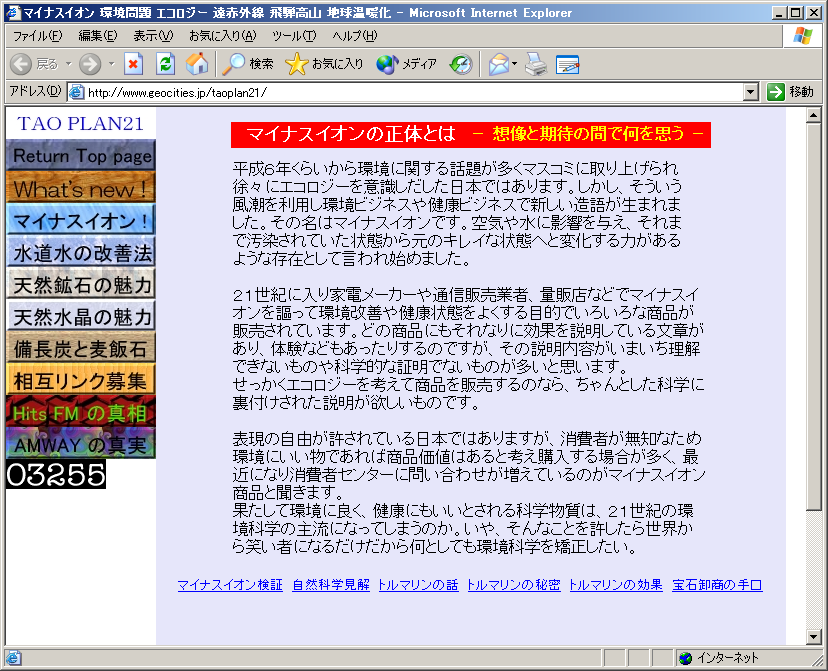Open the ヘルプ(H) menu
The height and width of the screenshot is (671, 828).
(x=355, y=36)
